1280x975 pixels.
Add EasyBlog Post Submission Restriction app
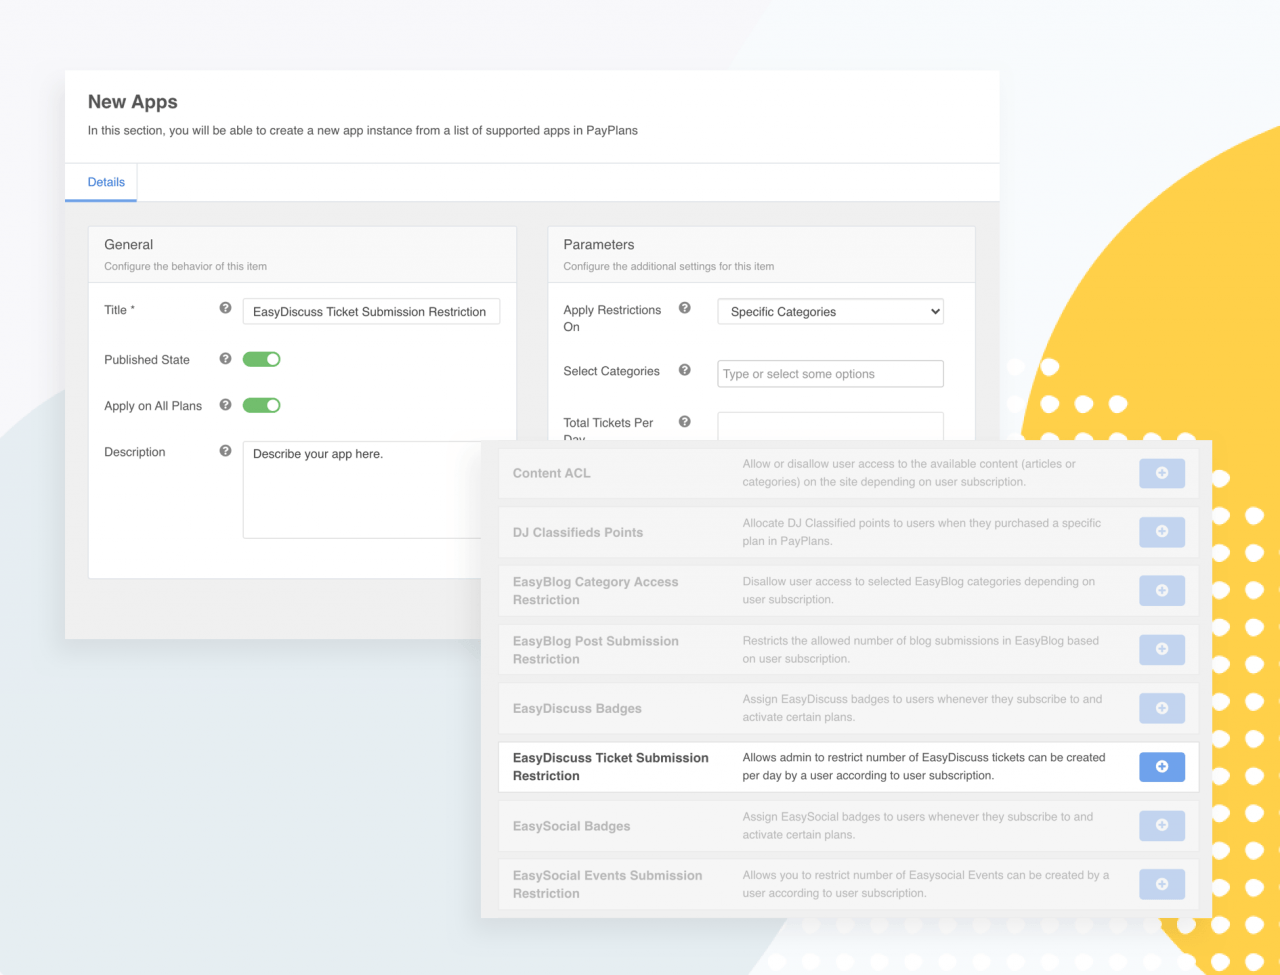tap(1162, 649)
